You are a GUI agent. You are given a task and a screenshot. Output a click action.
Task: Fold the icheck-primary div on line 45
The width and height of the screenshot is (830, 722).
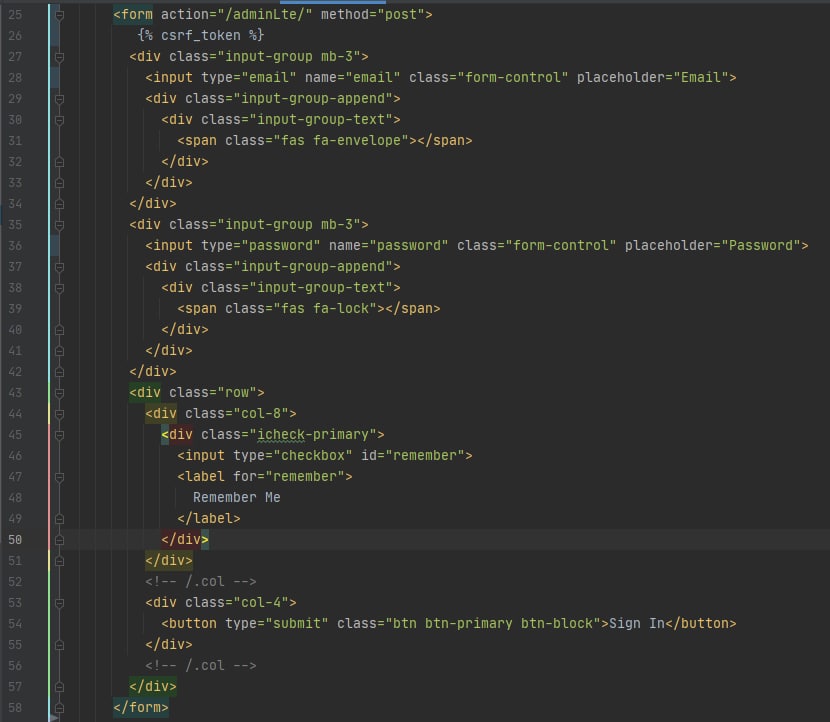tap(59, 435)
